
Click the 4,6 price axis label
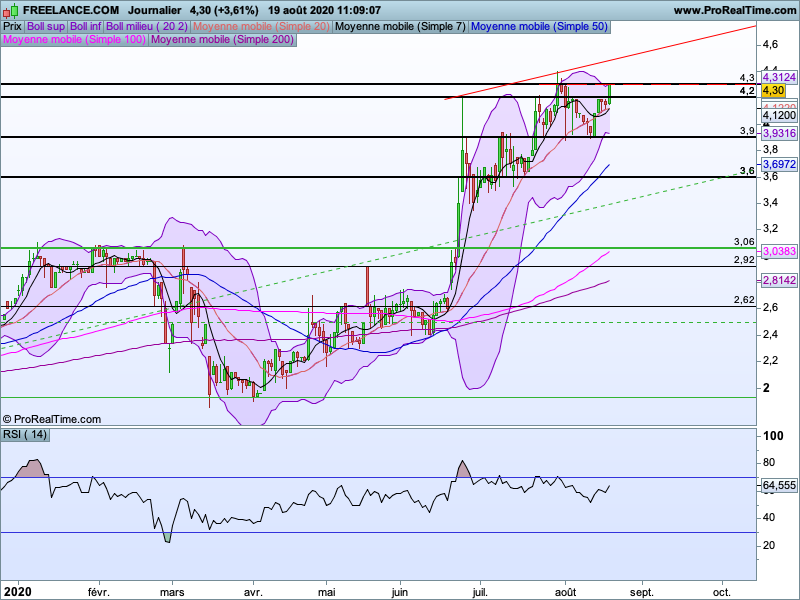(x=770, y=45)
